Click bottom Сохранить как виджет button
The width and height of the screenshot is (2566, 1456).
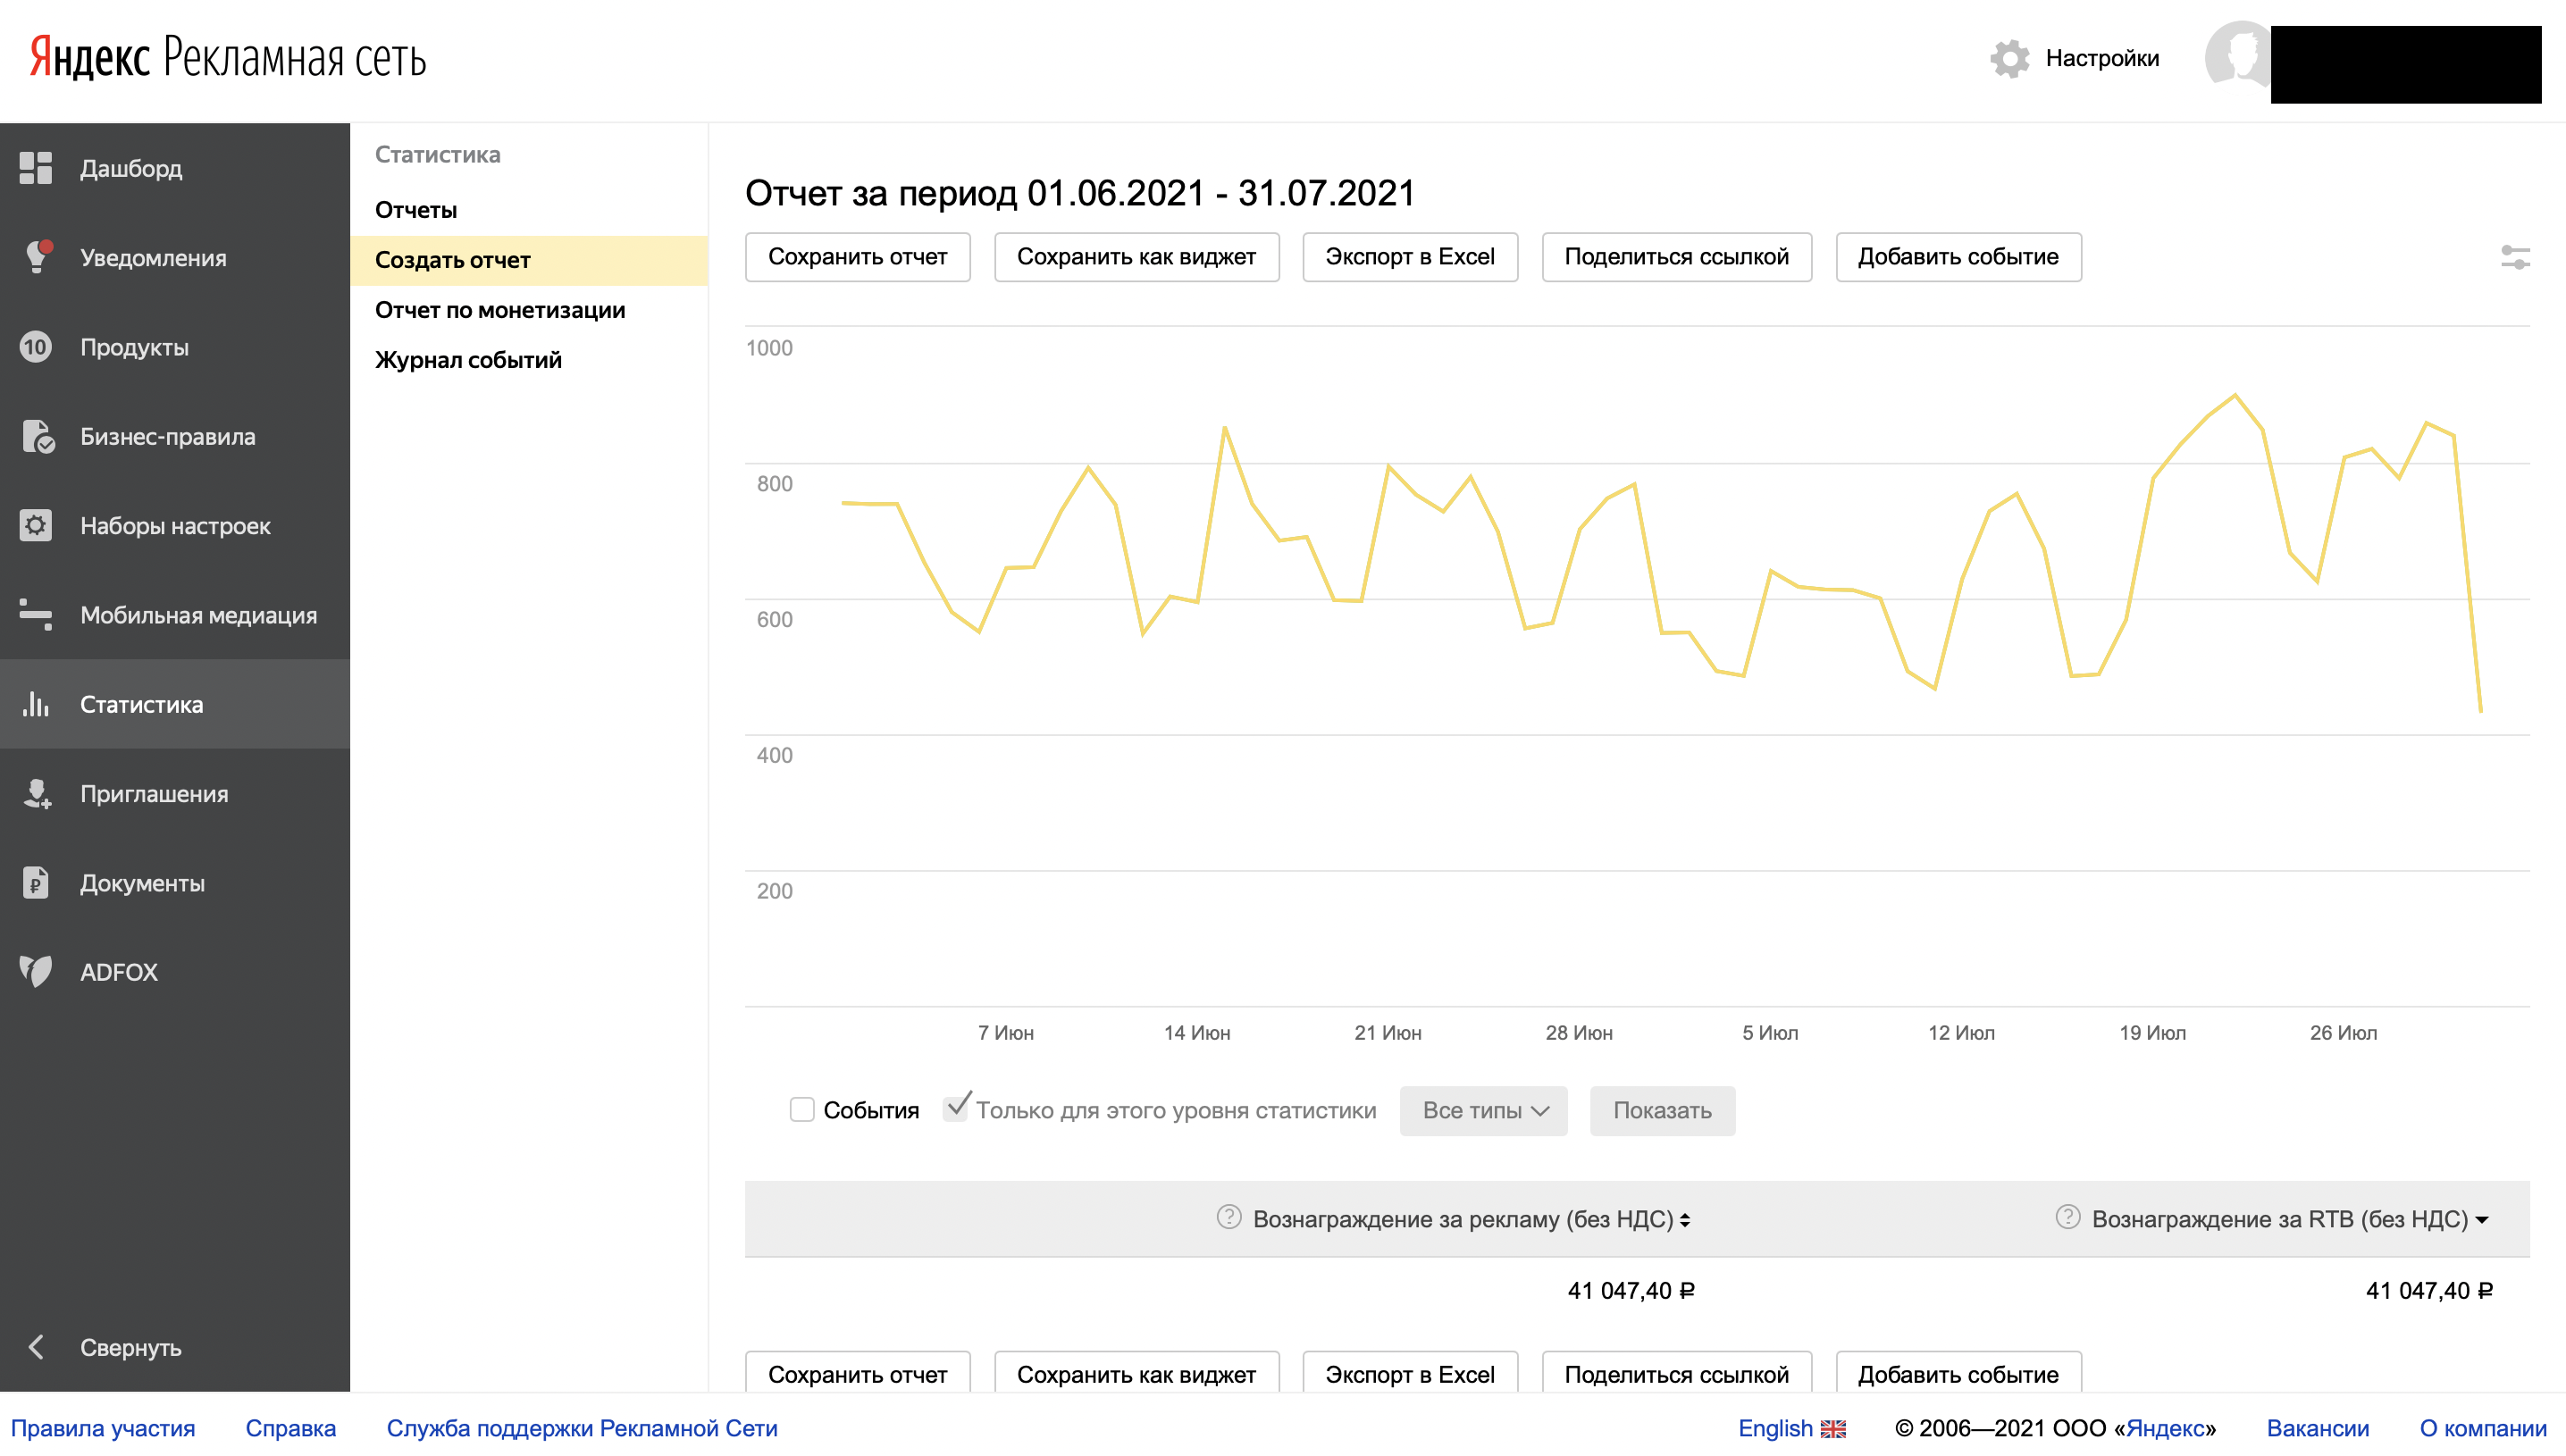[1136, 1373]
